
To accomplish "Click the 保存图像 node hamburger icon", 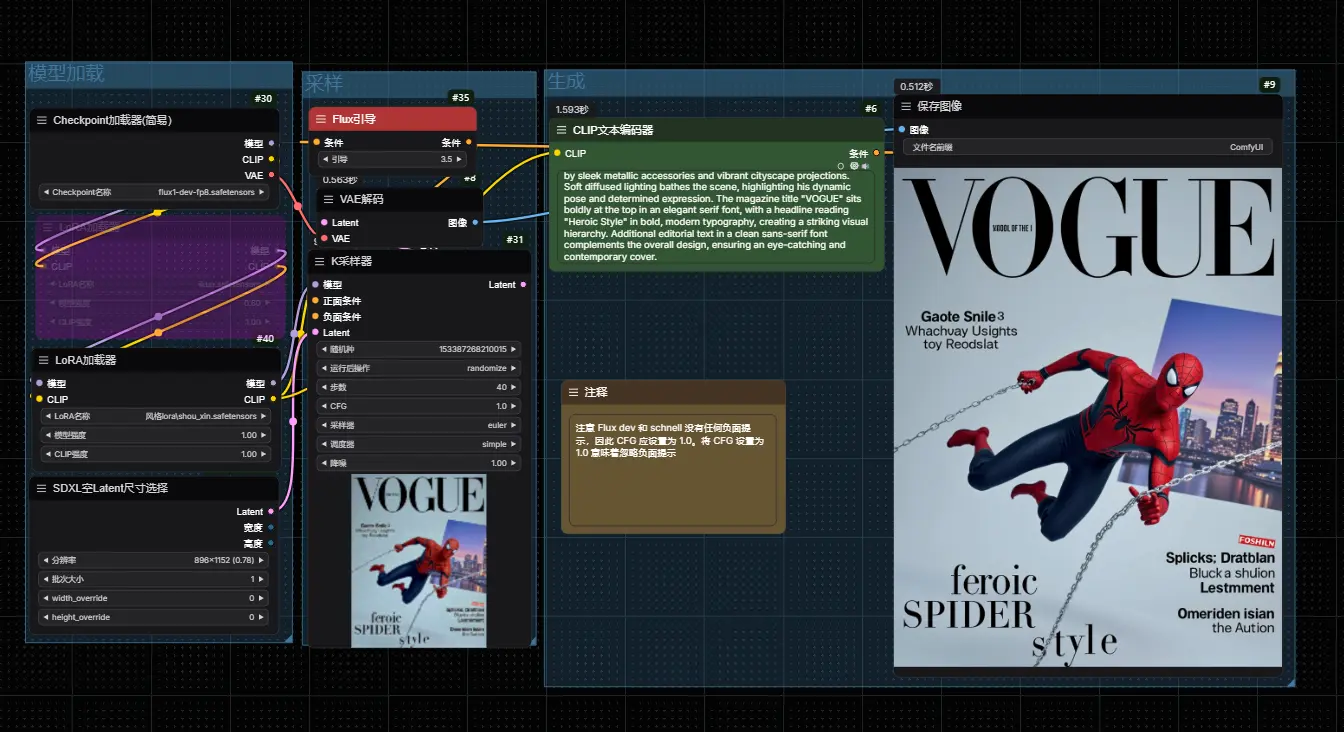I will click(906, 106).
